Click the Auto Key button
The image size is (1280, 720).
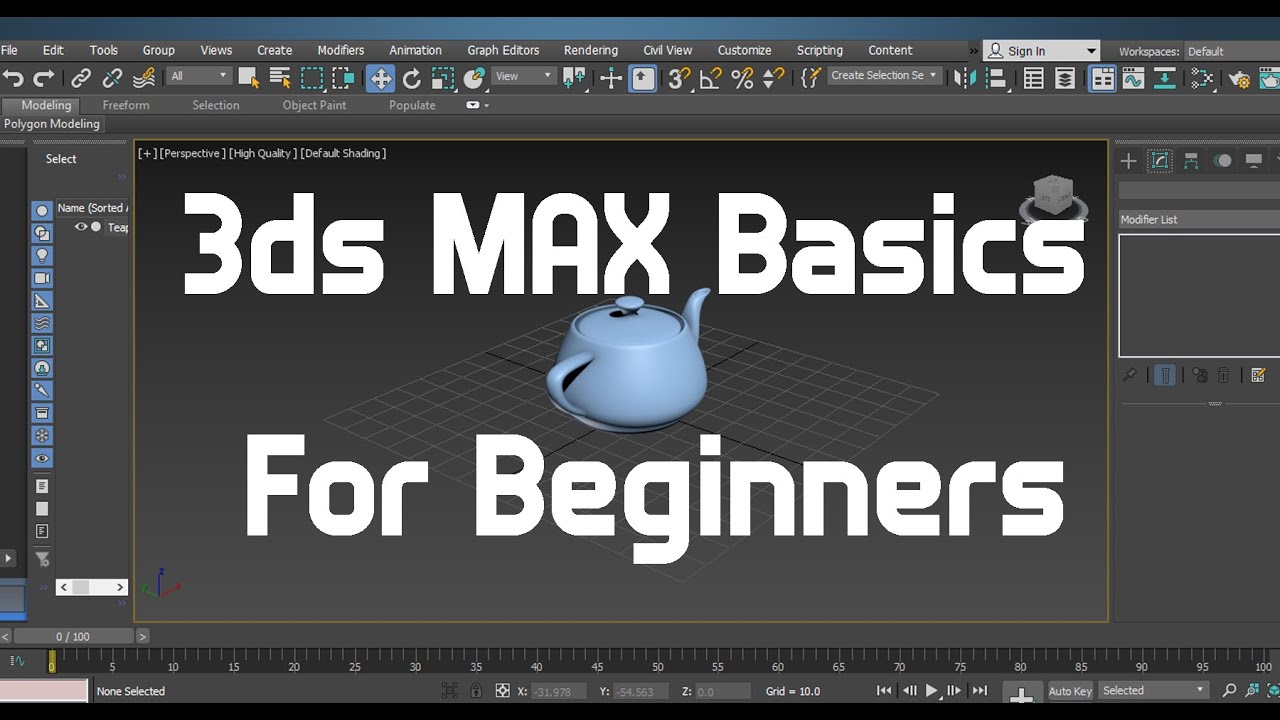point(1070,691)
